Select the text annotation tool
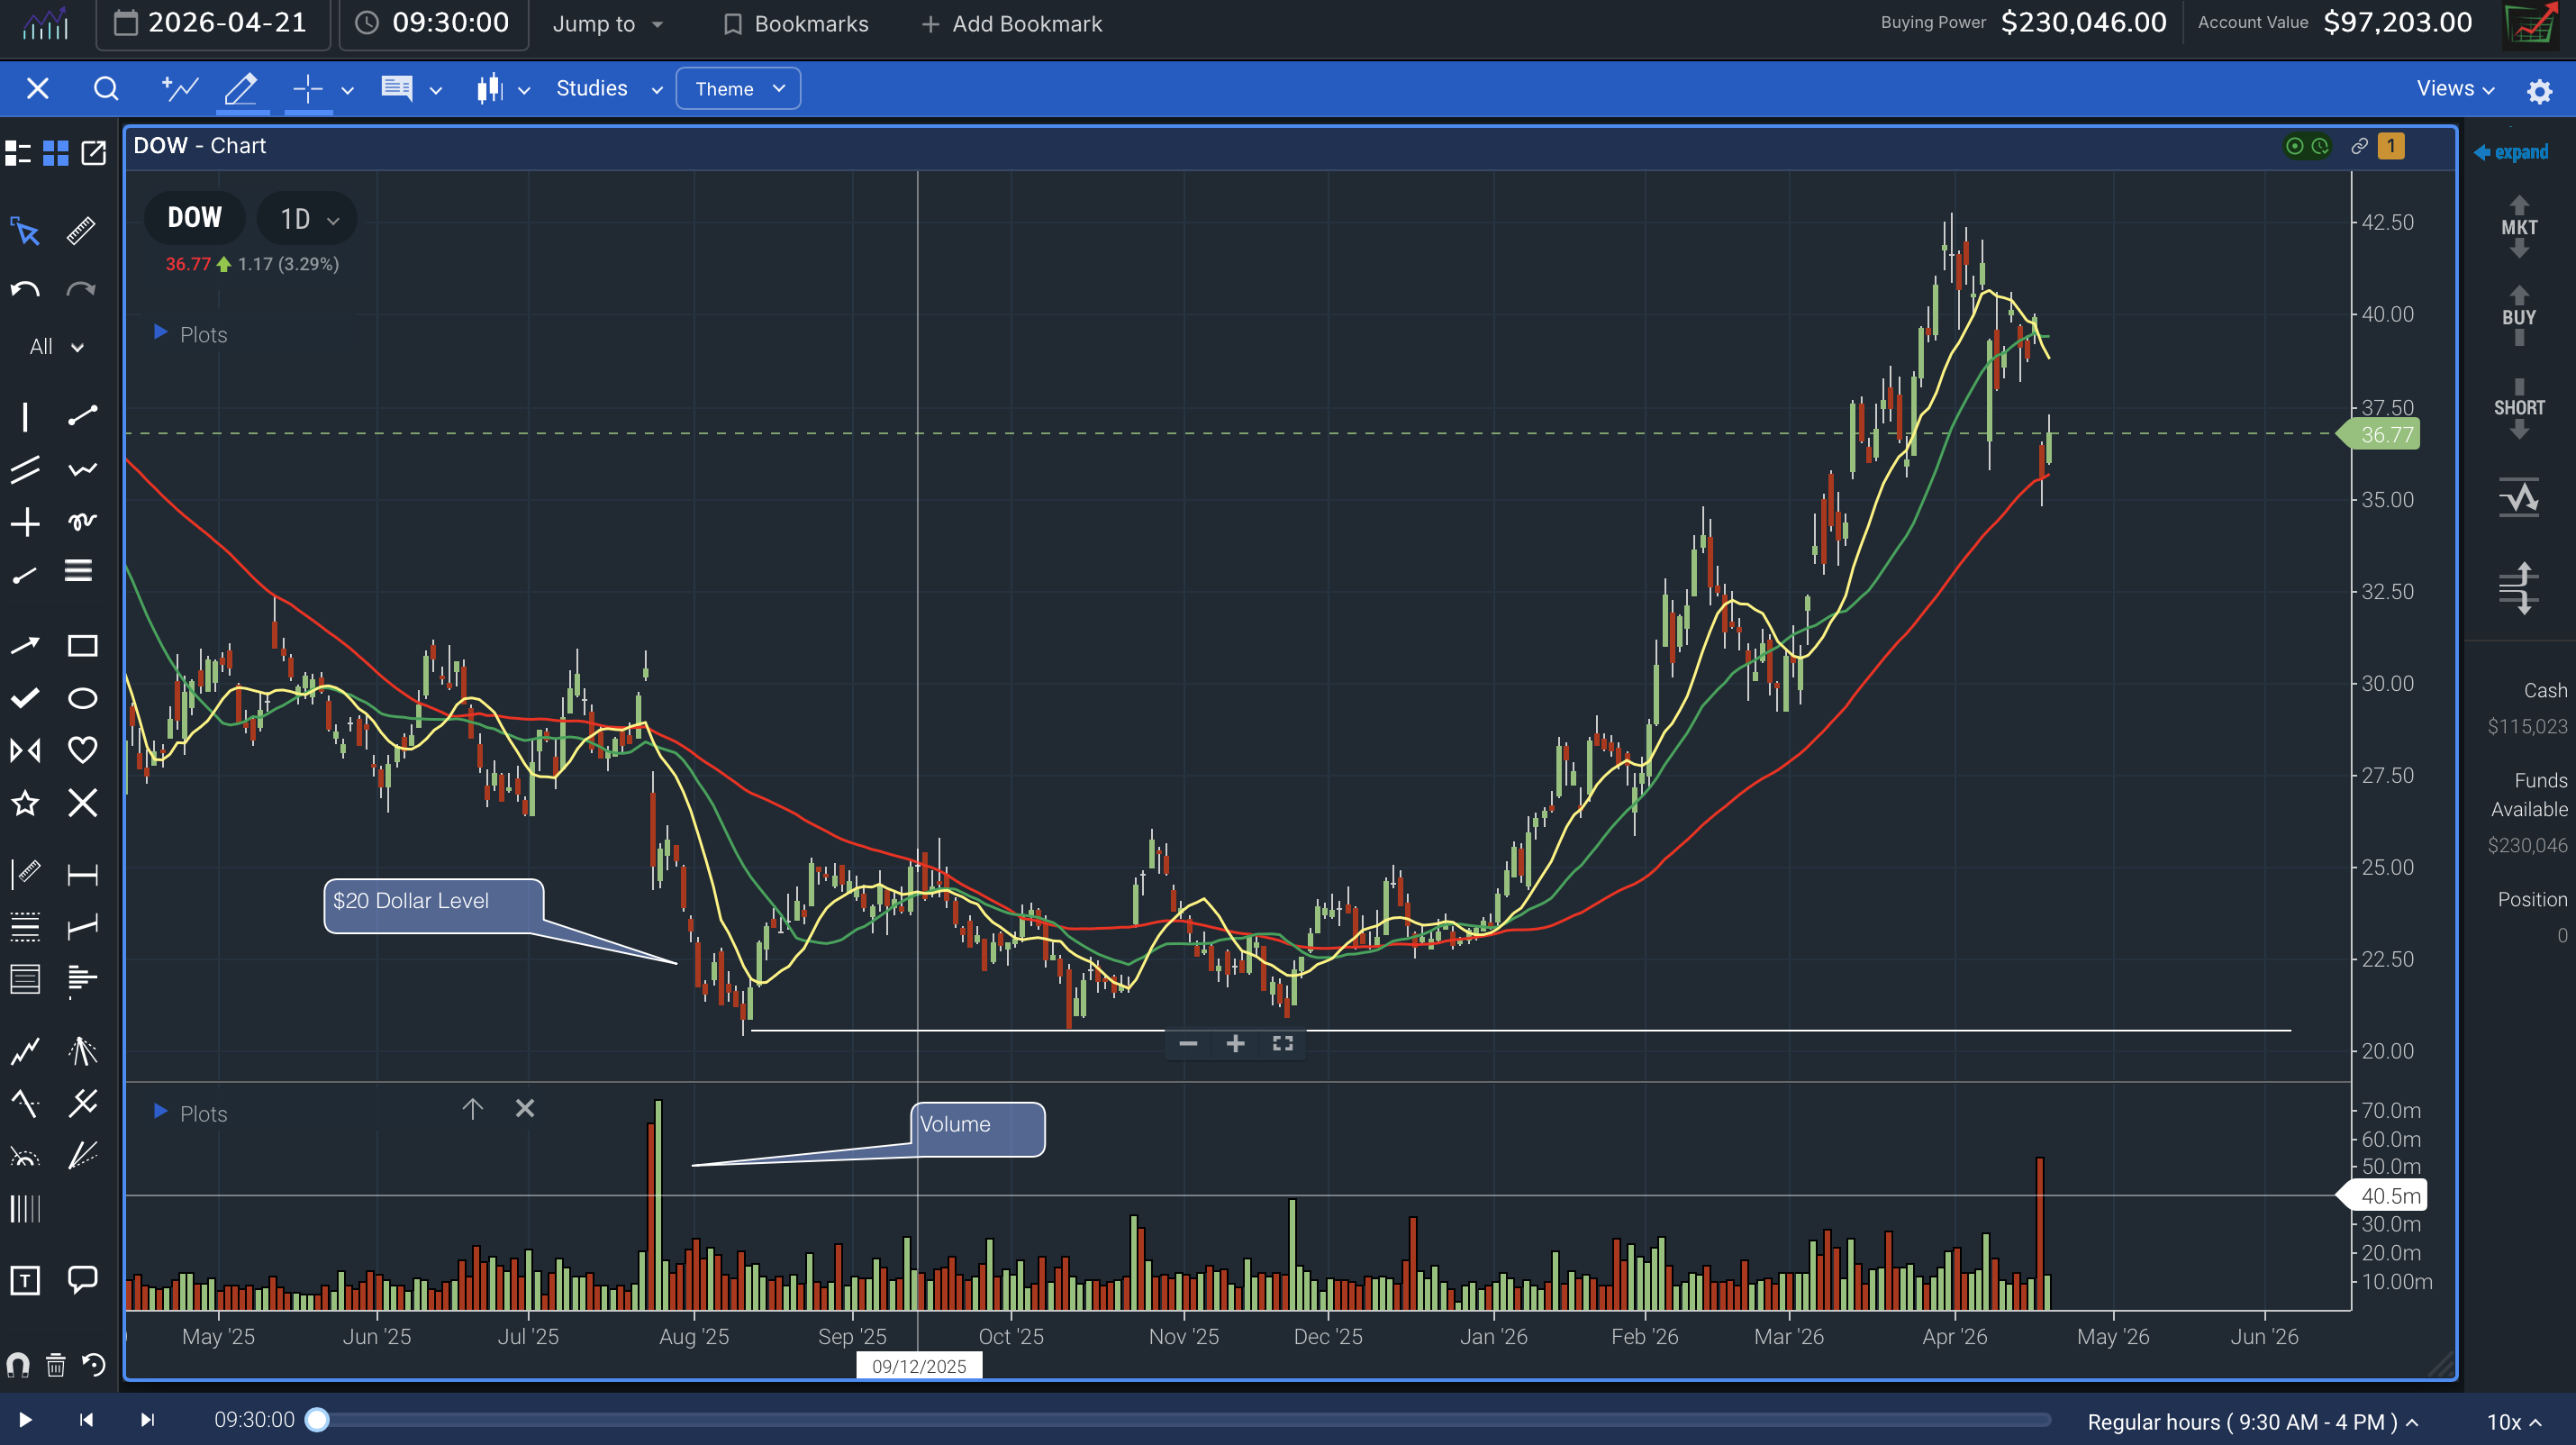Screen dimensions: 2576x1445 click(x=24, y=1280)
